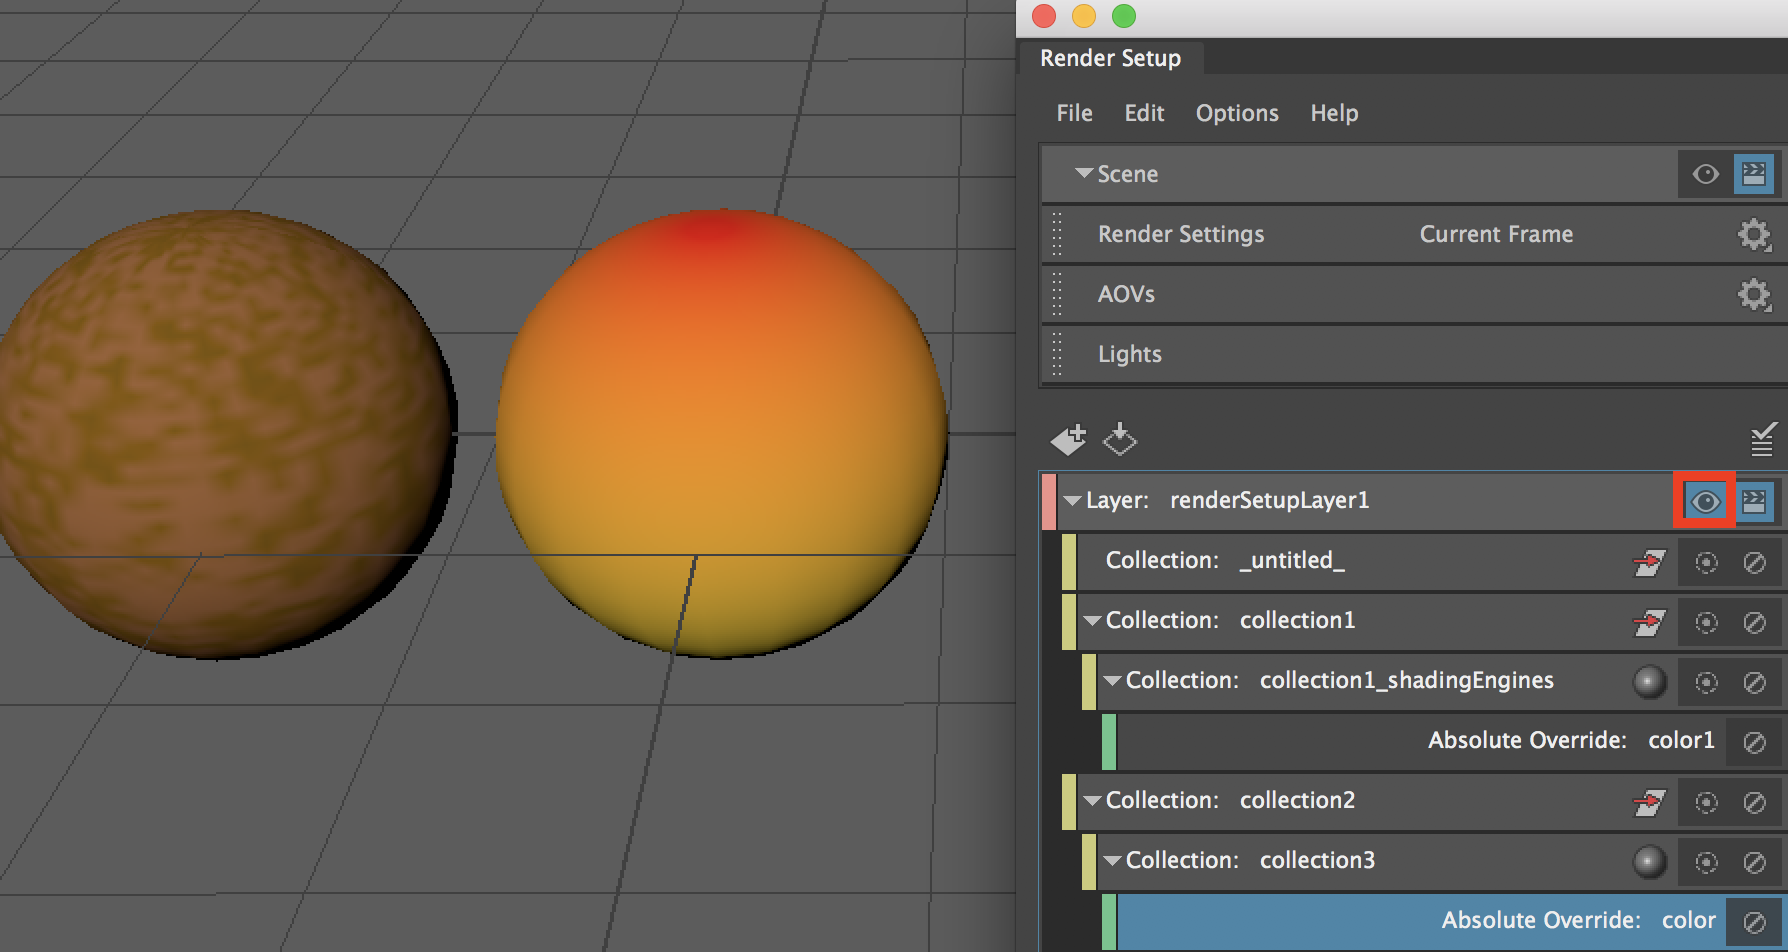Image resolution: width=1788 pixels, height=952 pixels.
Task: Open the AOVs gear options
Action: click(x=1751, y=294)
